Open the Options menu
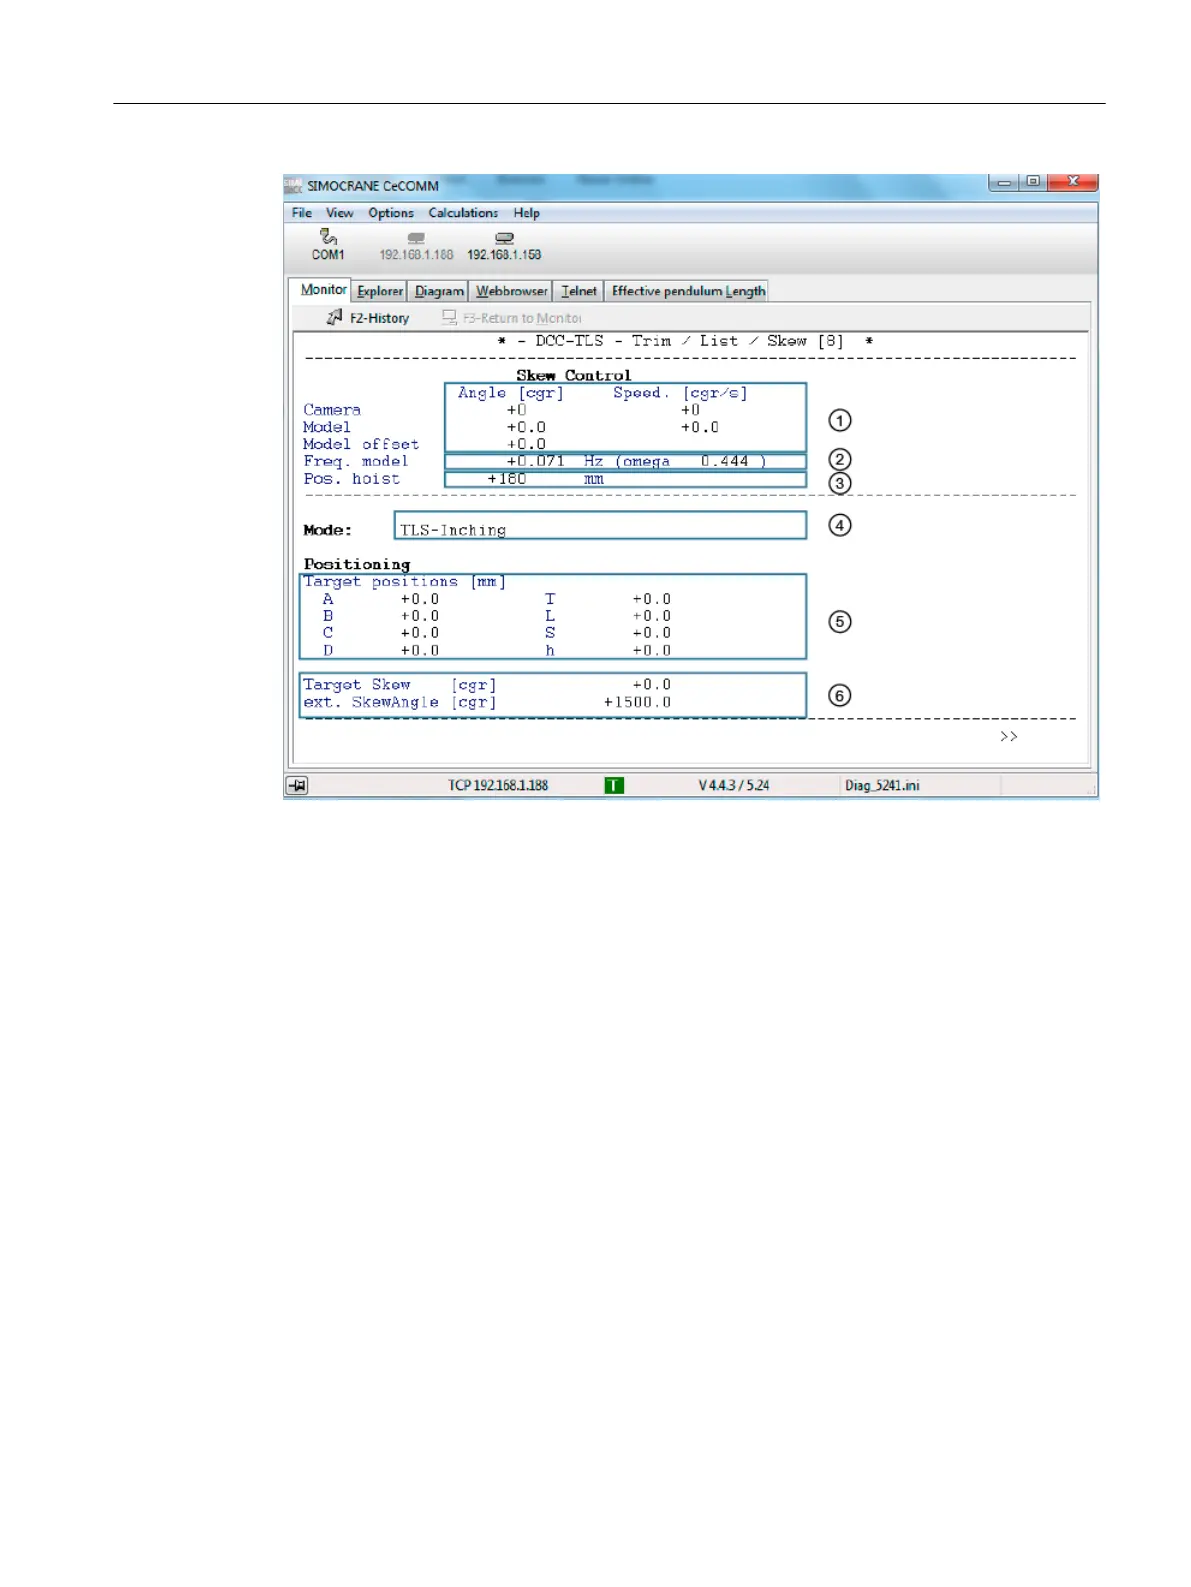The height and width of the screenshot is (1587, 1191). pyautogui.click(x=390, y=213)
